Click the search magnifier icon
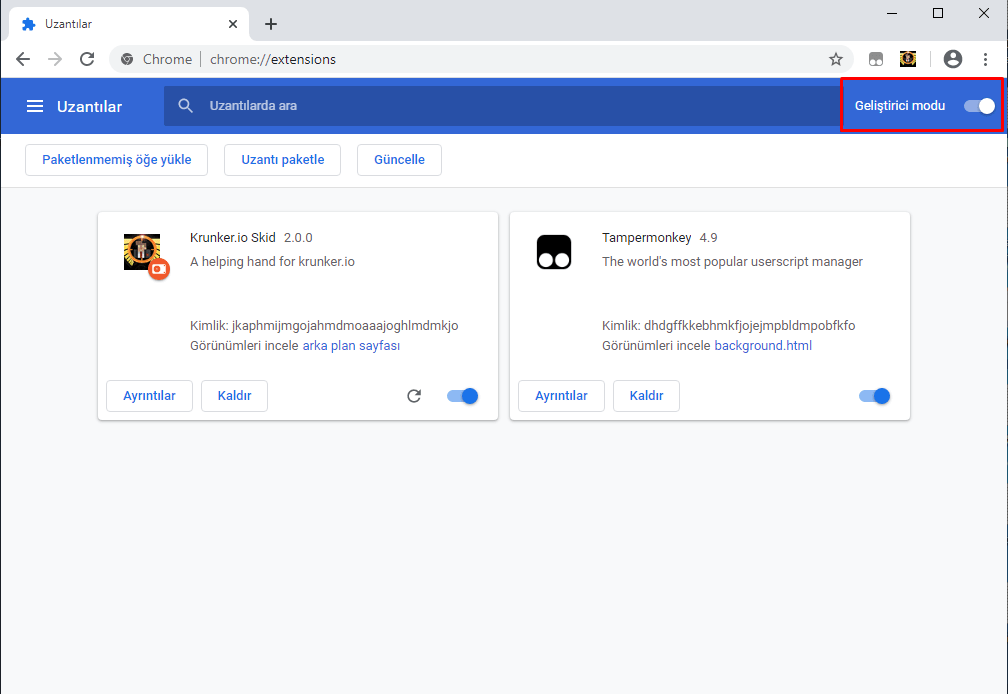The width and height of the screenshot is (1008, 694). coord(185,106)
